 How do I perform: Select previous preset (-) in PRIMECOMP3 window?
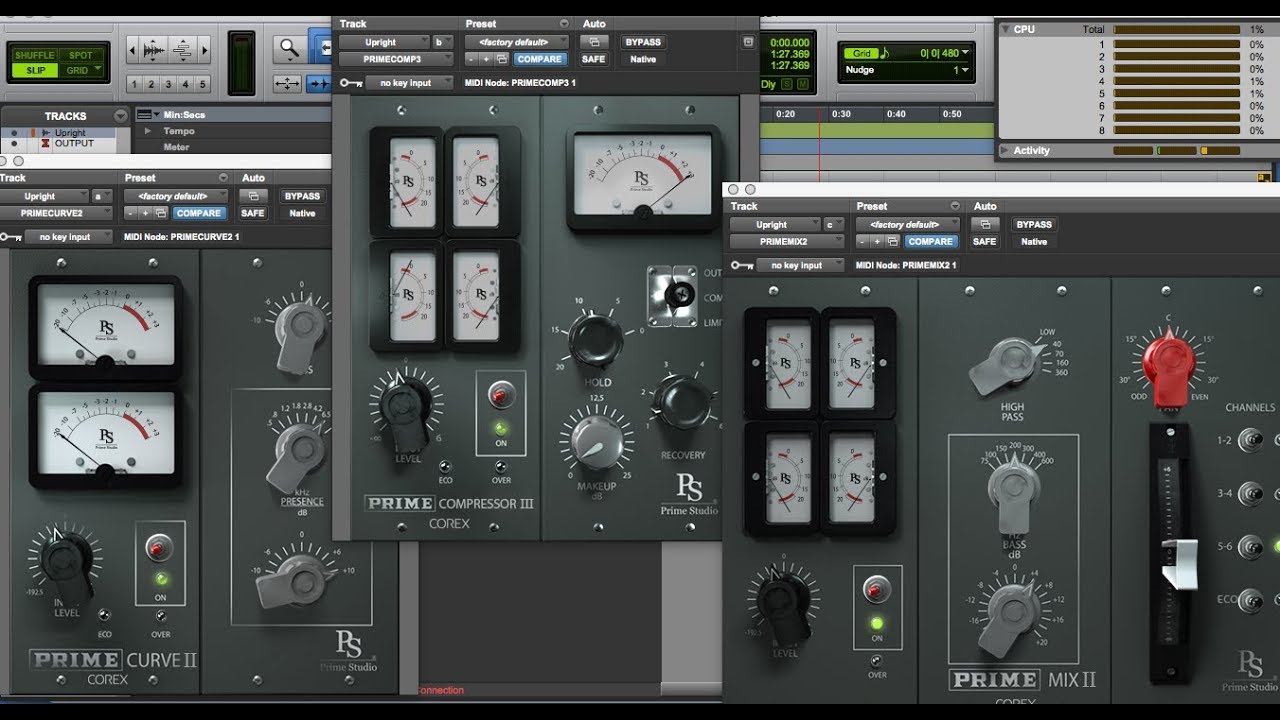[x=472, y=59]
